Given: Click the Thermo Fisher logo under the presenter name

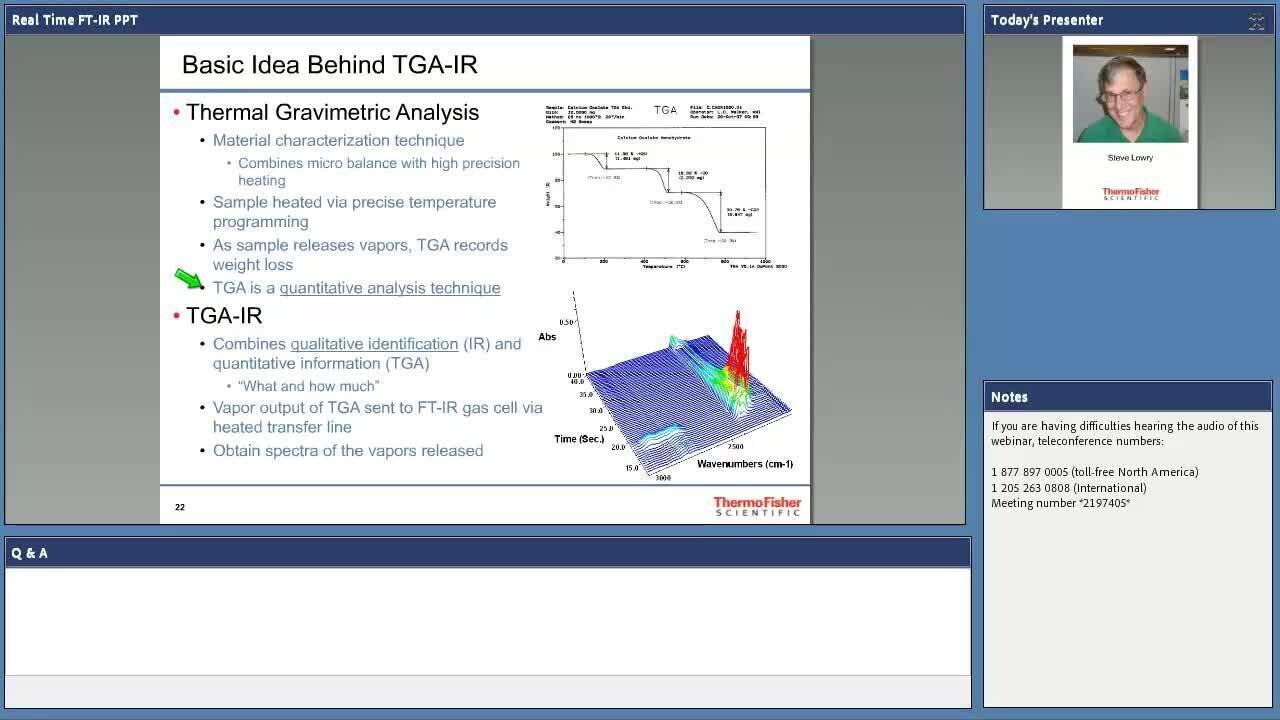Looking at the screenshot, I should point(1130,193).
